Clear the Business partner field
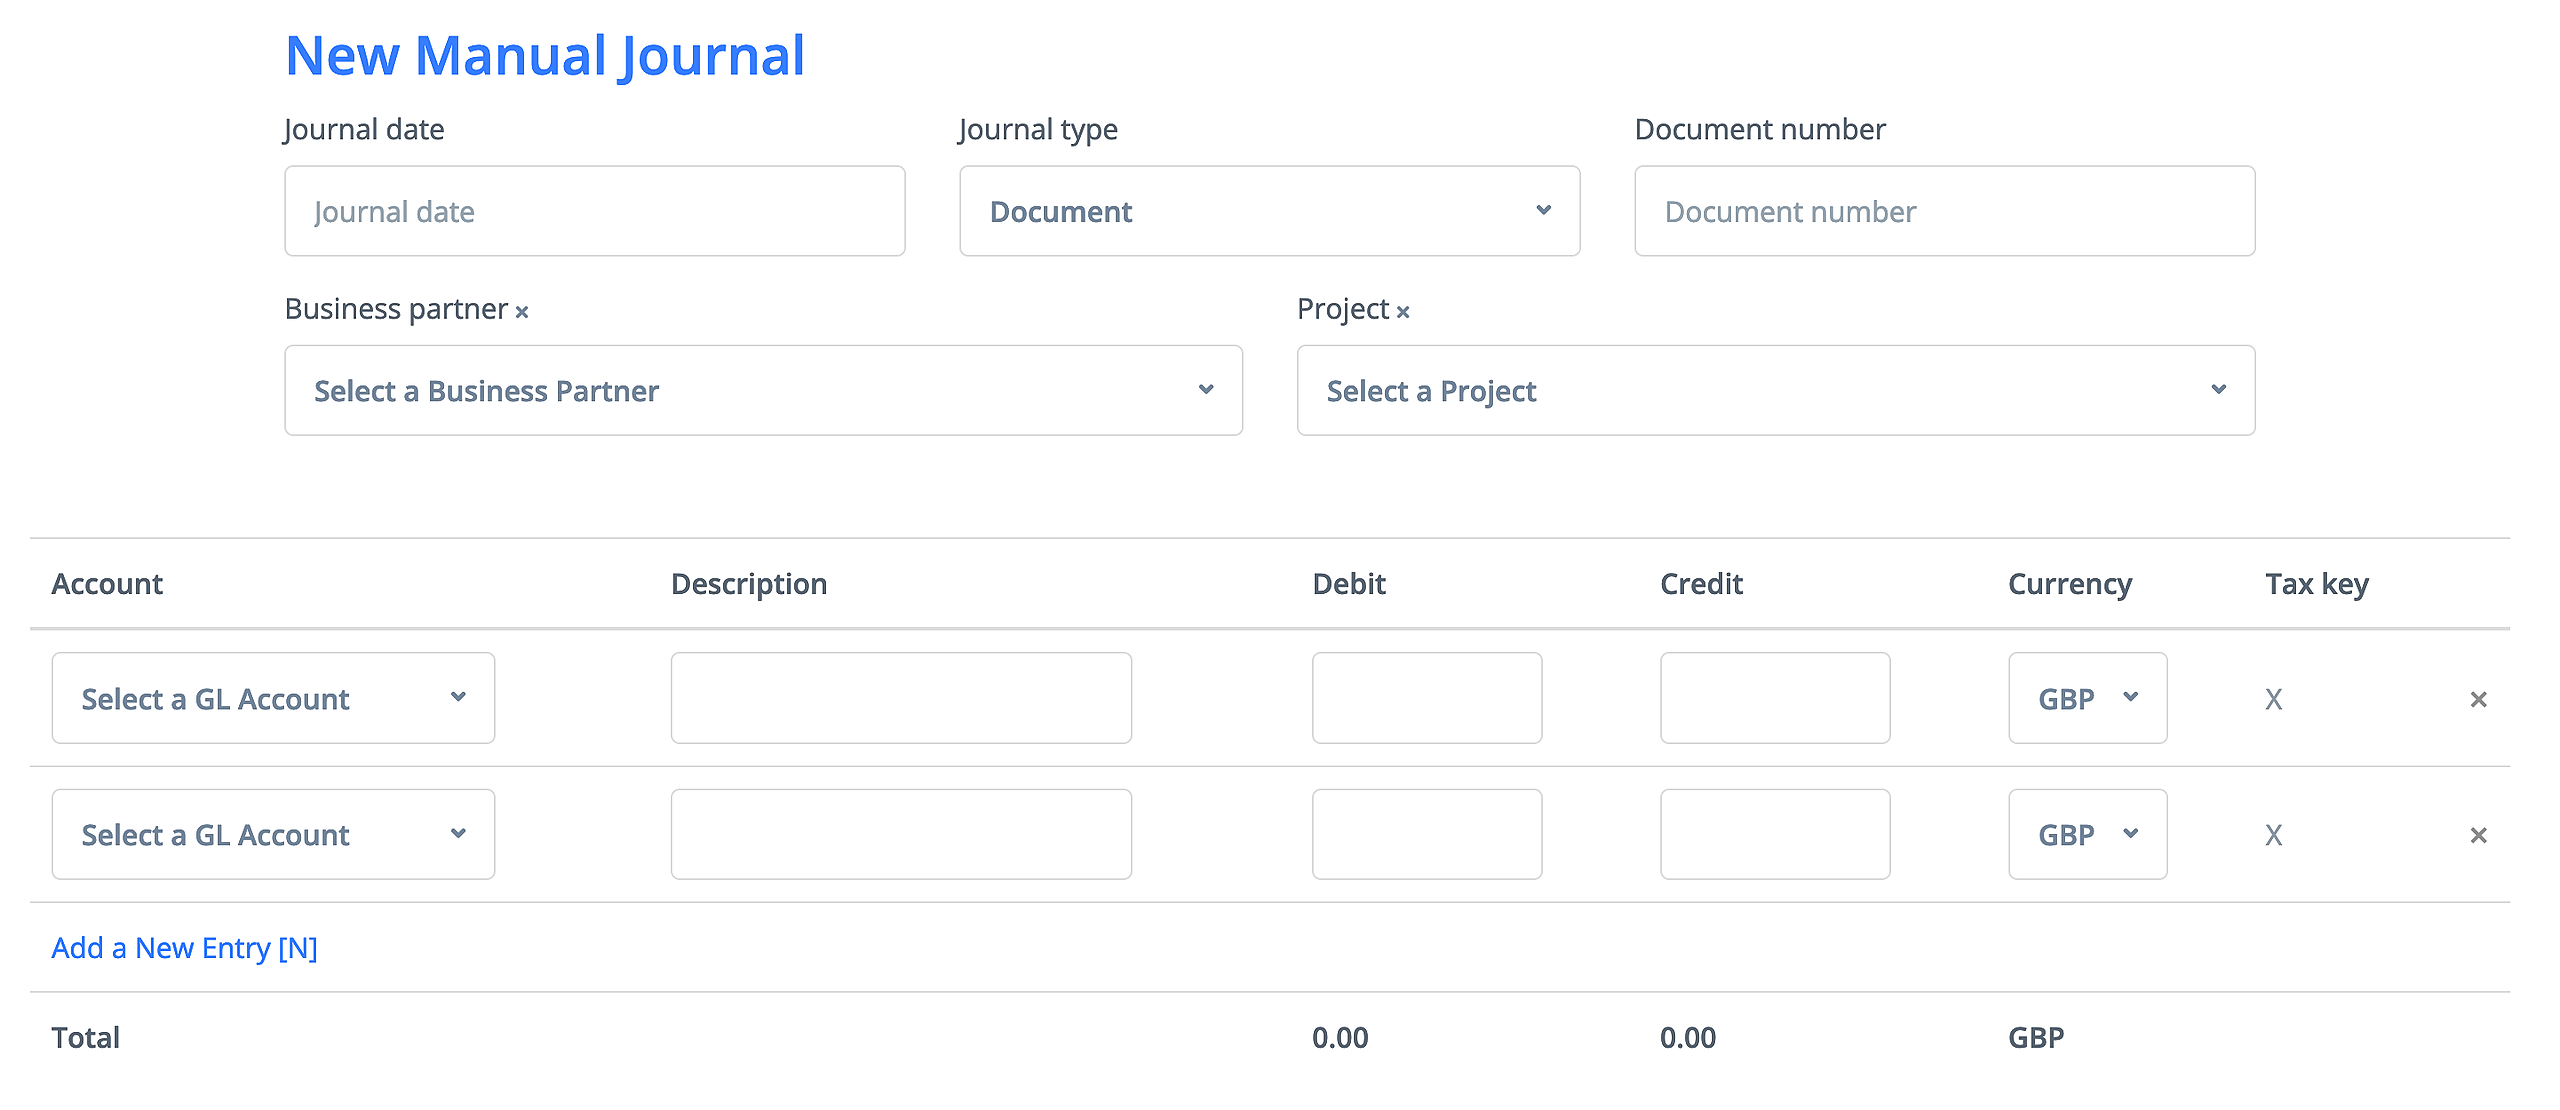The height and width of the screenshot is (1110, 2560). [x=522, y=312]
